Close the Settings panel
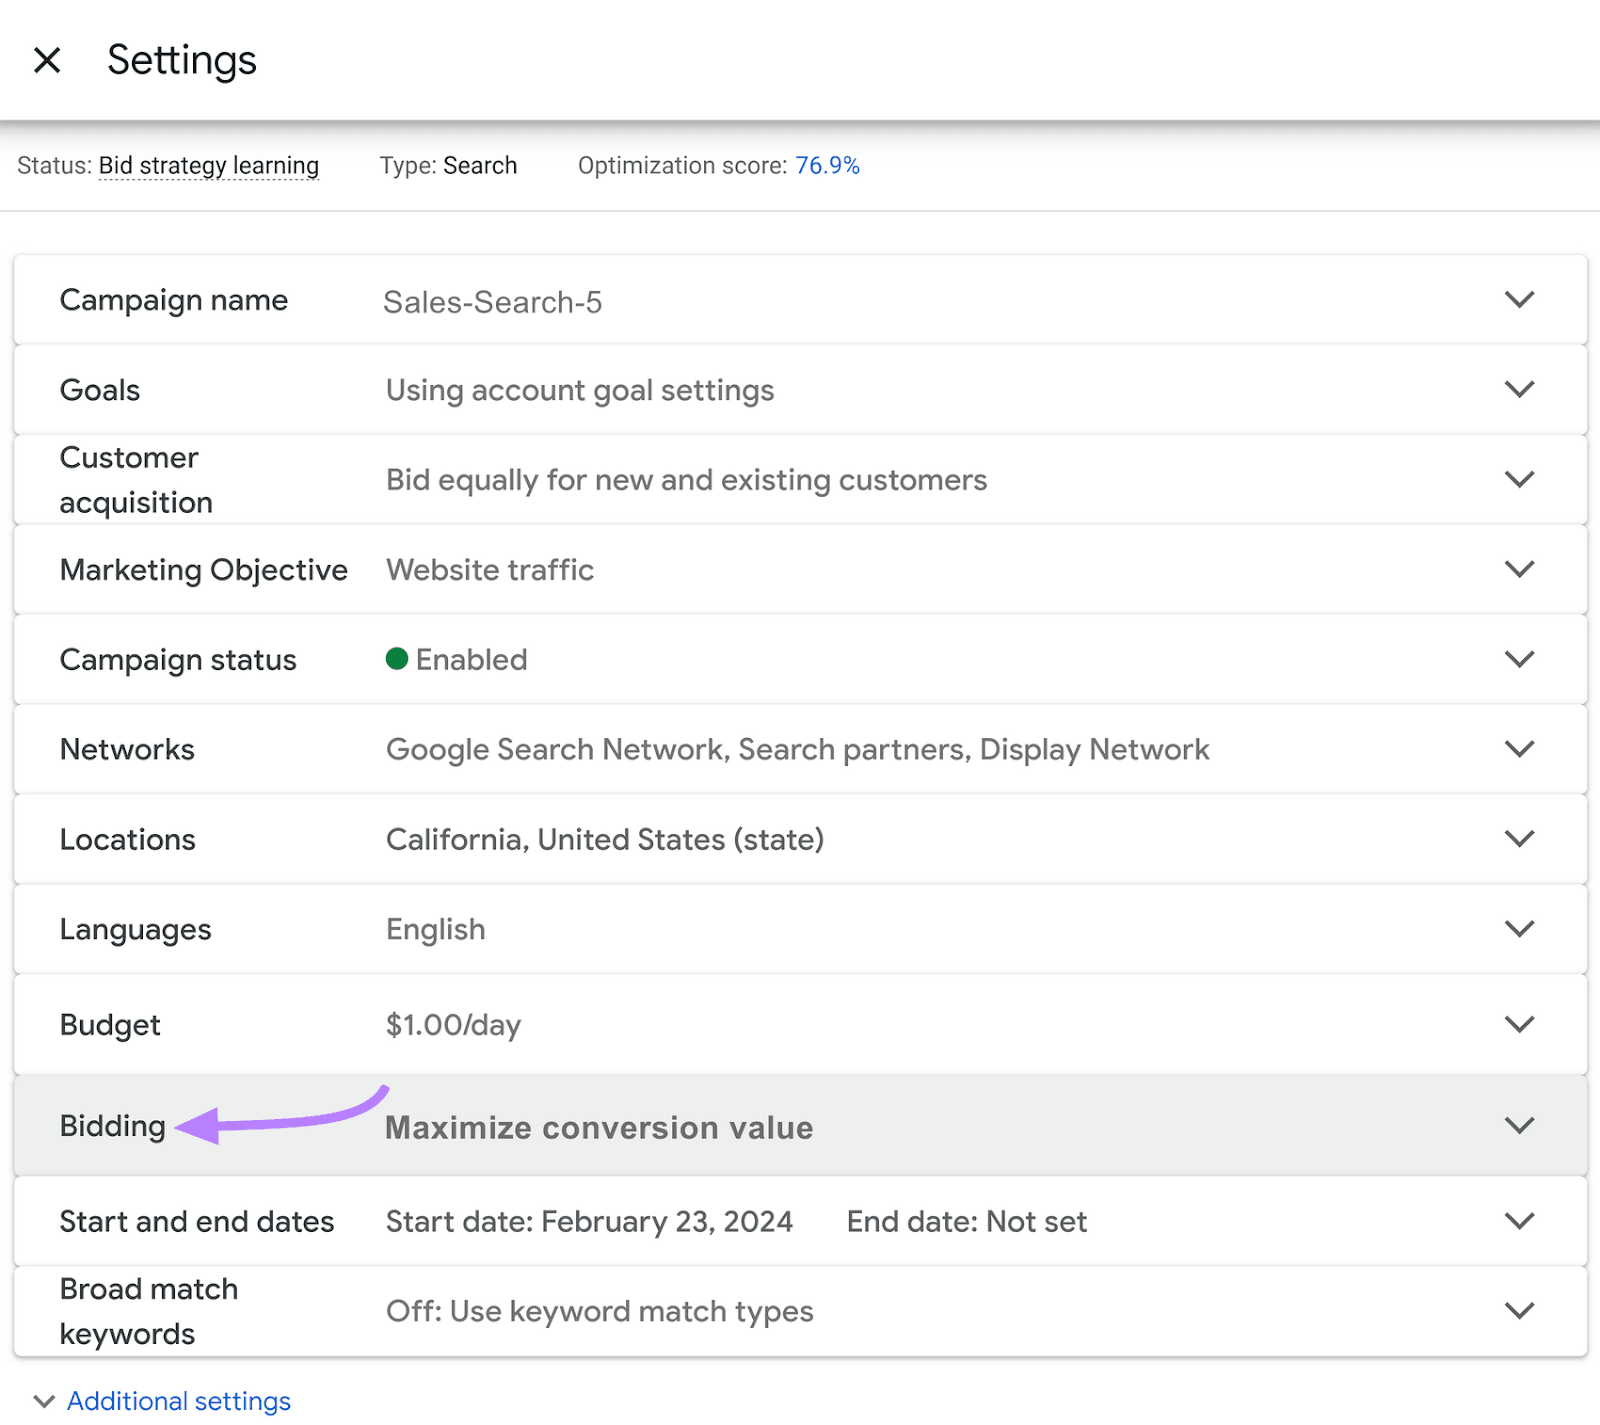Screen dimensions: 1600x1425 [x=46, y=60]
